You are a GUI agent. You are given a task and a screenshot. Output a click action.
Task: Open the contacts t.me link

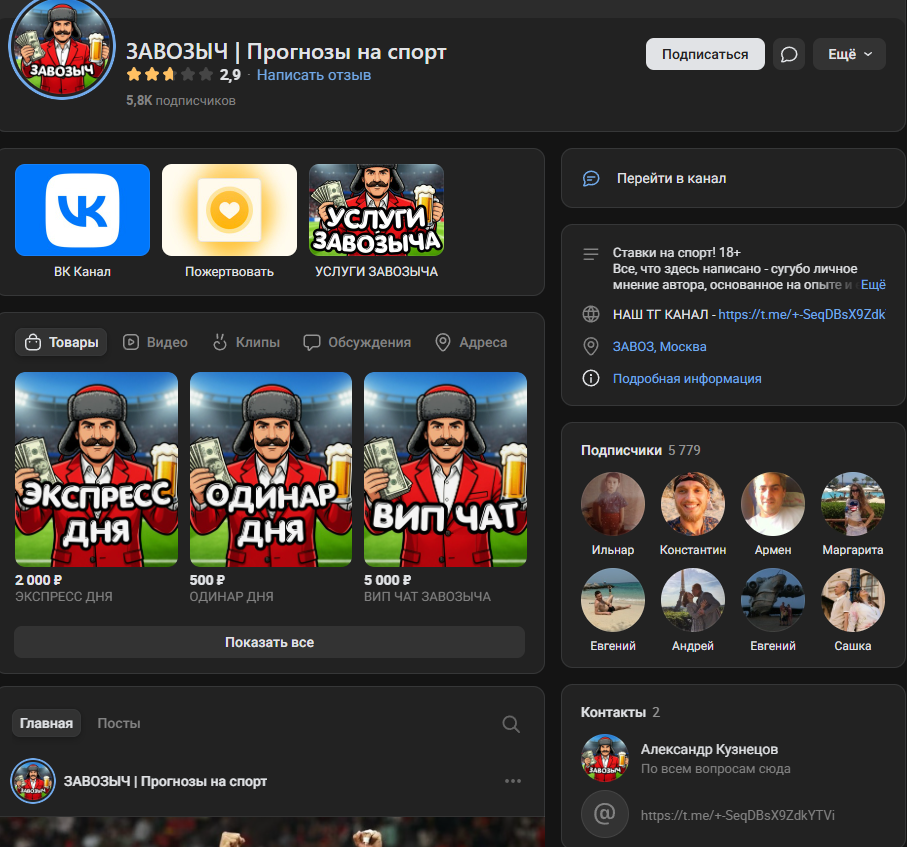[738, 815]
